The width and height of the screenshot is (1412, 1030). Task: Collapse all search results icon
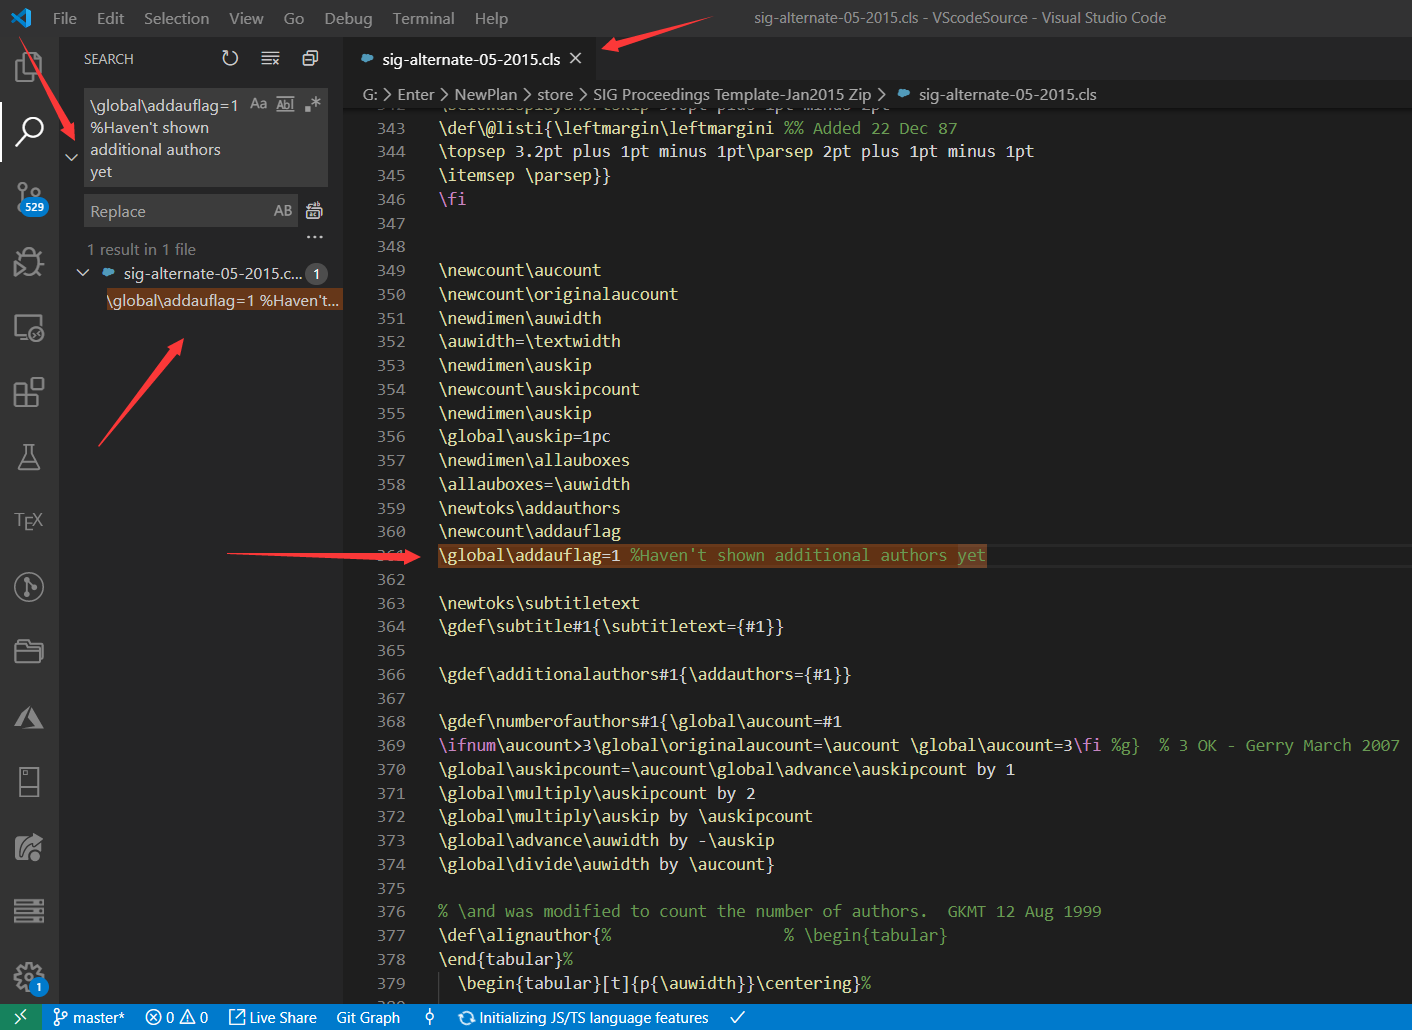[x=310, y=59]
